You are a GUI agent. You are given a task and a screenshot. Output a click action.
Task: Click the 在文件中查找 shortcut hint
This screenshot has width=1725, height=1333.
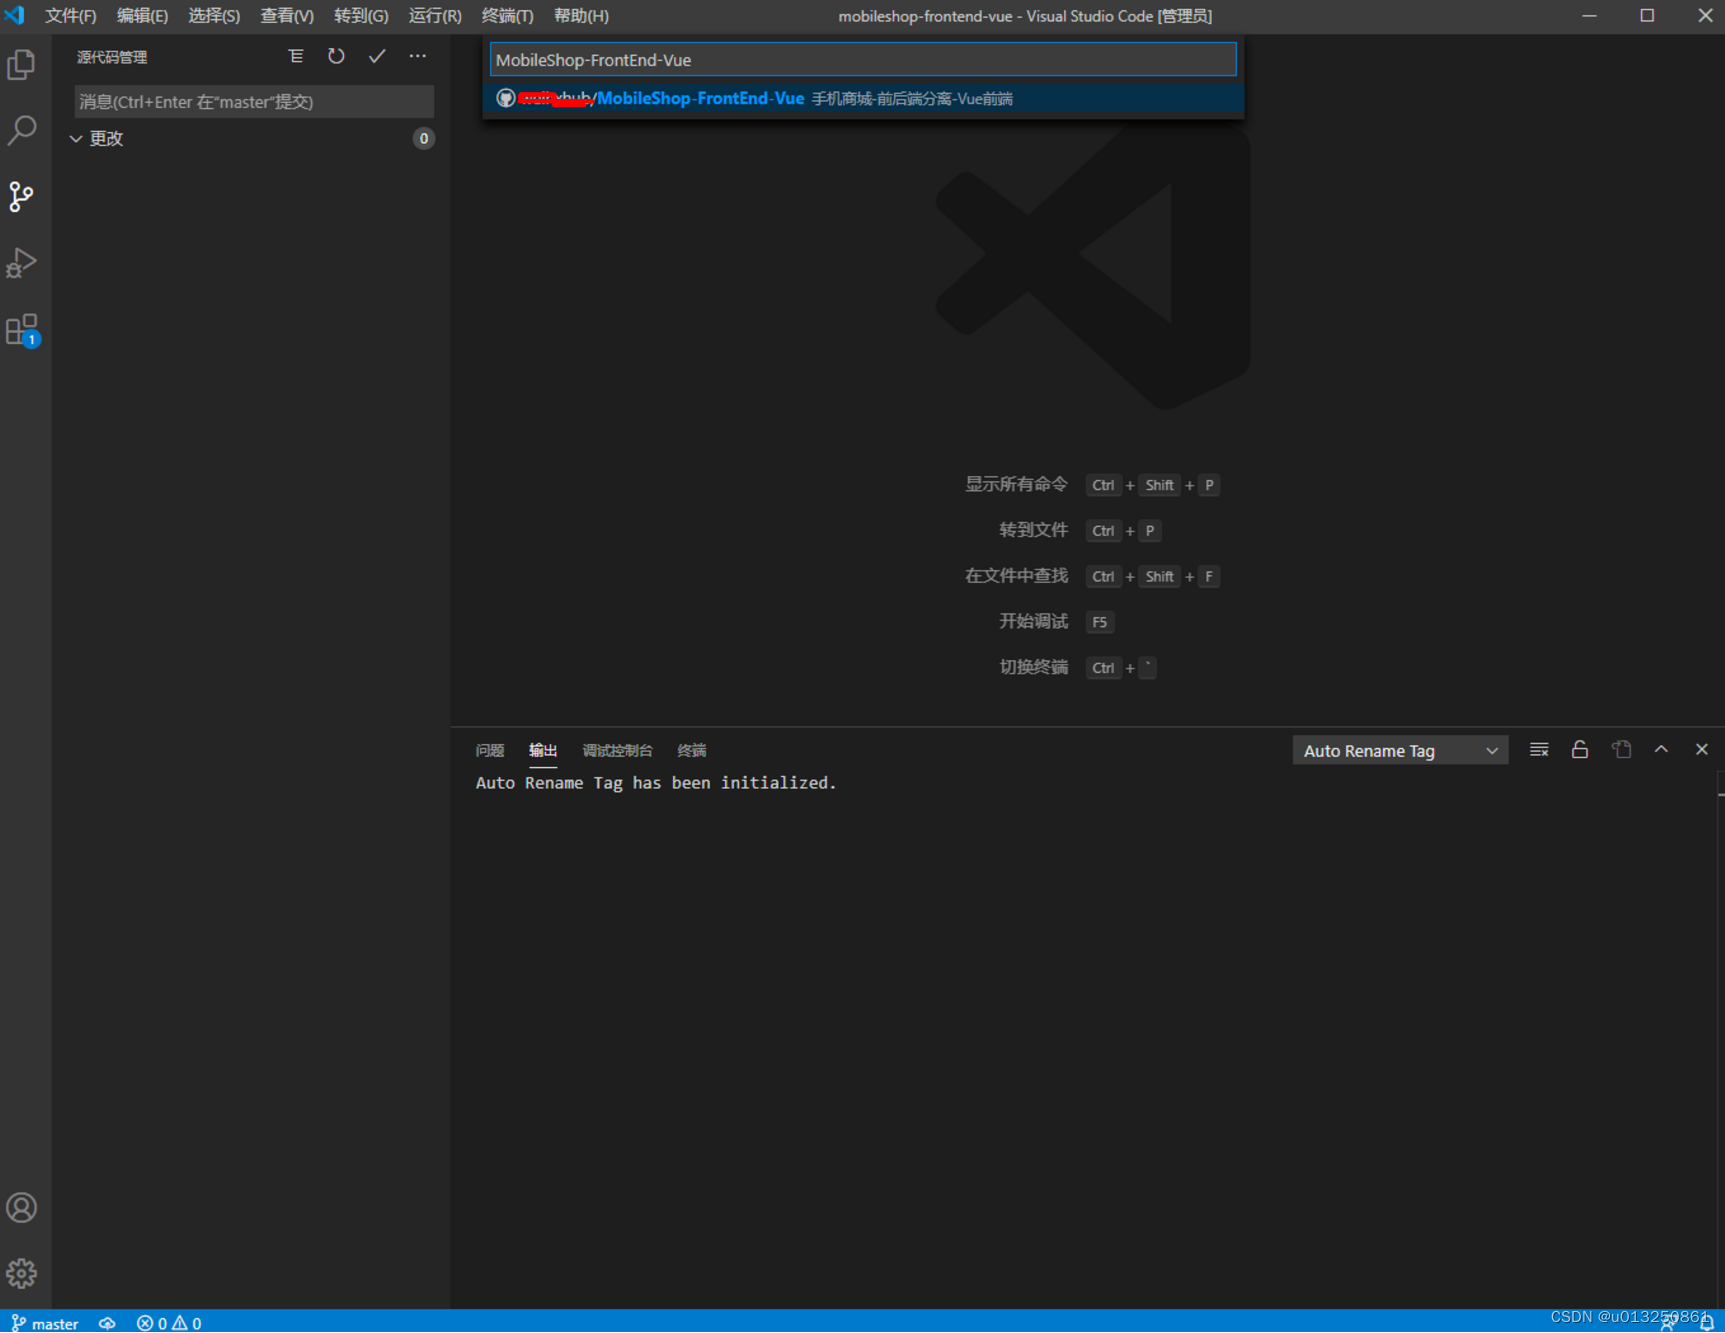1016,576
